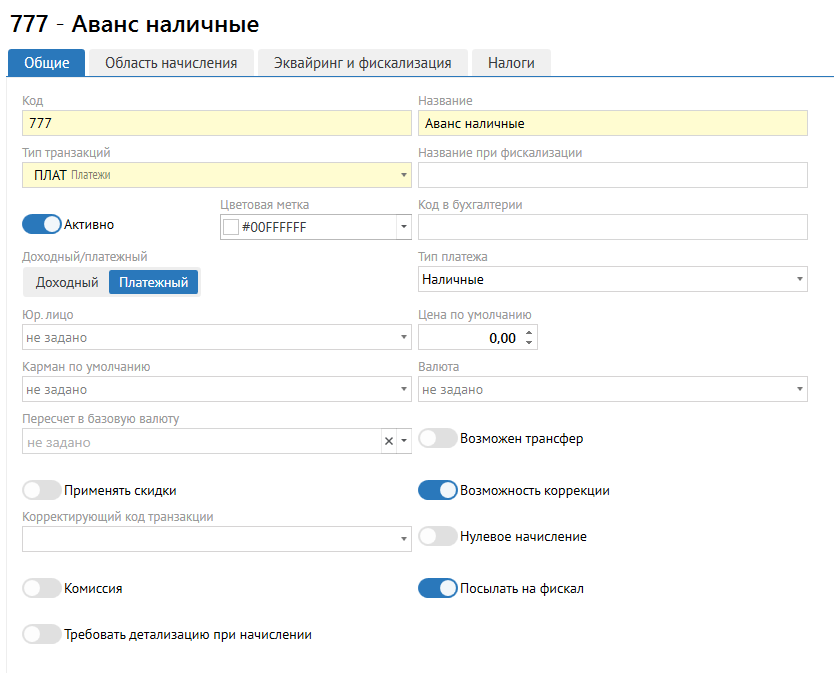Clear the Пересчет в базовую валюту field
The height and width of the screenshot is (673, 834).
[389, 441]
